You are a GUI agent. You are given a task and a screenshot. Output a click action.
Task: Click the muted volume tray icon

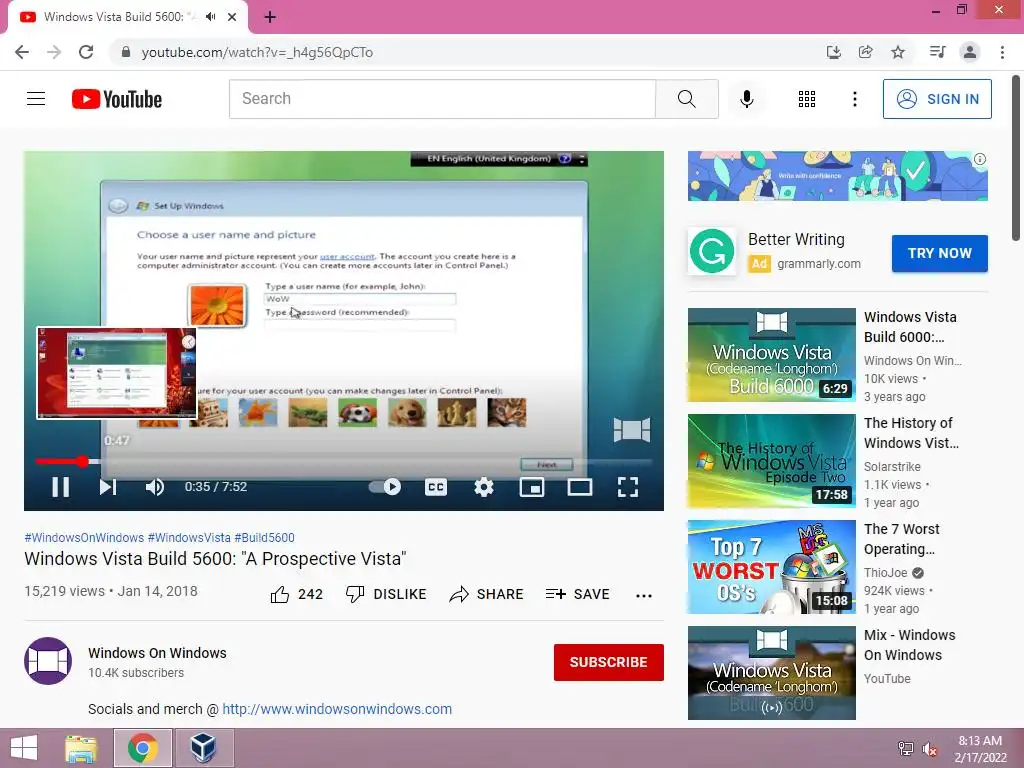[929, 749]
